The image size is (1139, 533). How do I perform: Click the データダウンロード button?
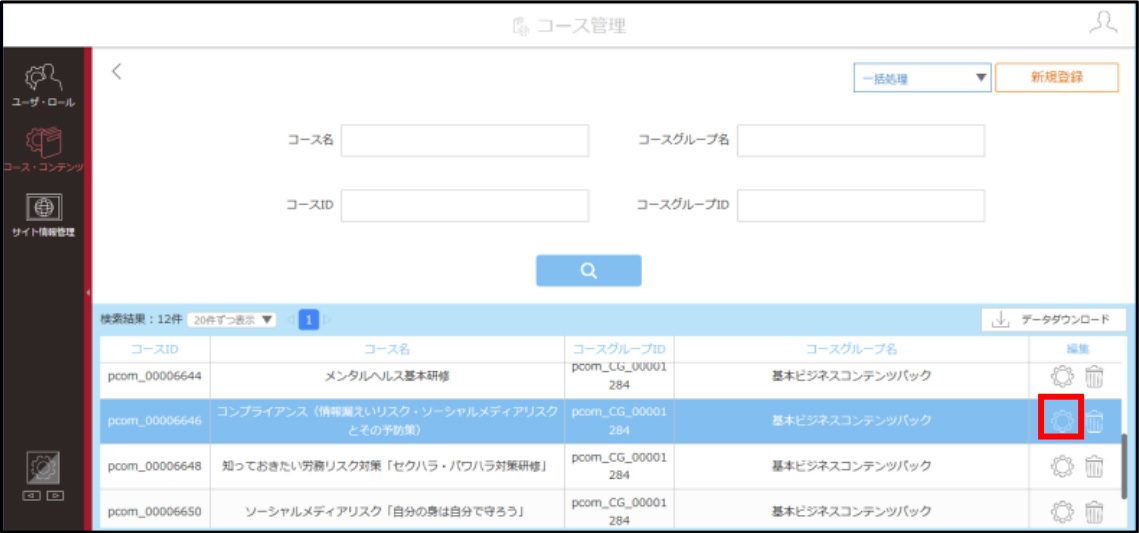tap(1054, 320)
